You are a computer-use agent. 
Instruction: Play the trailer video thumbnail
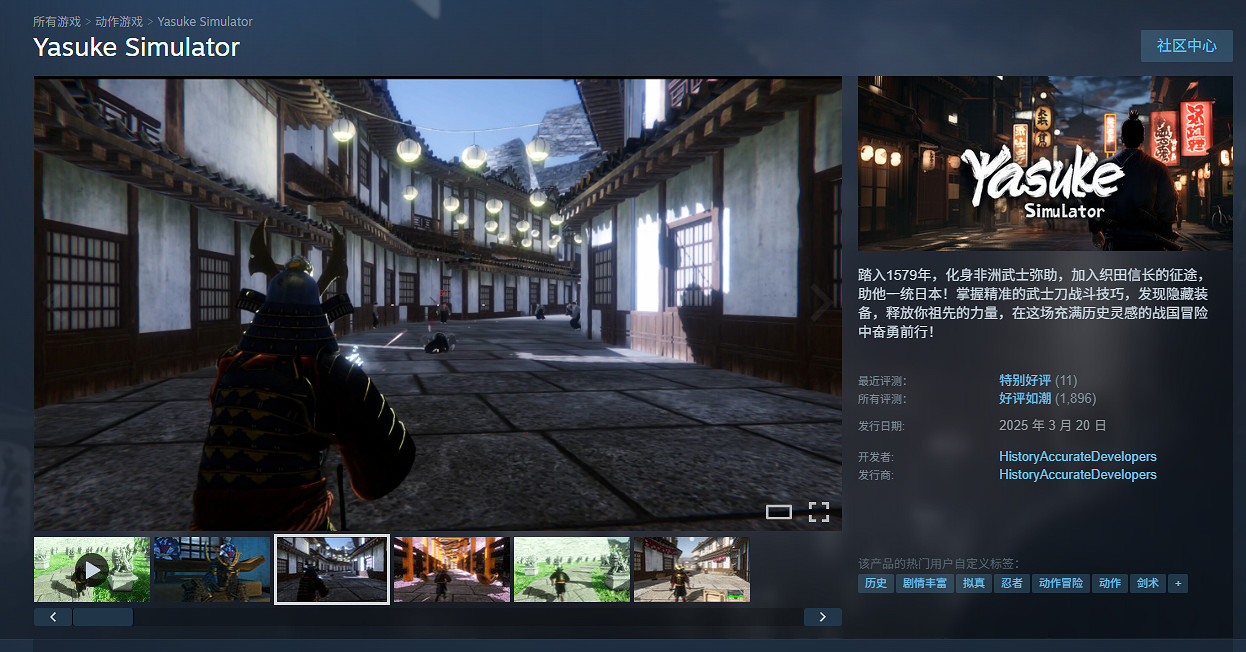[x=91, y=569]
